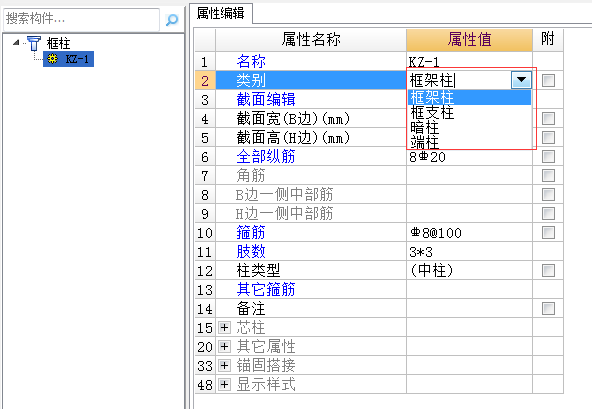The image size is (592, 409).
Task: Expand the 显示样式 property group
Action: (224, 384)
